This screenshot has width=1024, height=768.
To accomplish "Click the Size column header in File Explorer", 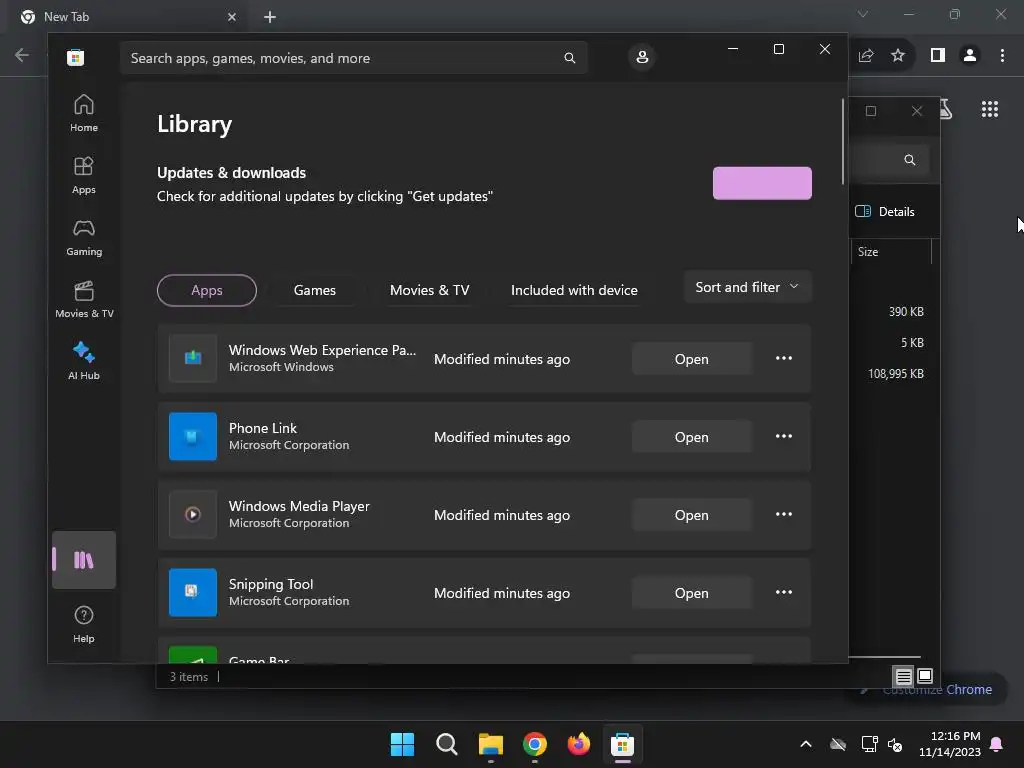I will (x=891, y=252).
